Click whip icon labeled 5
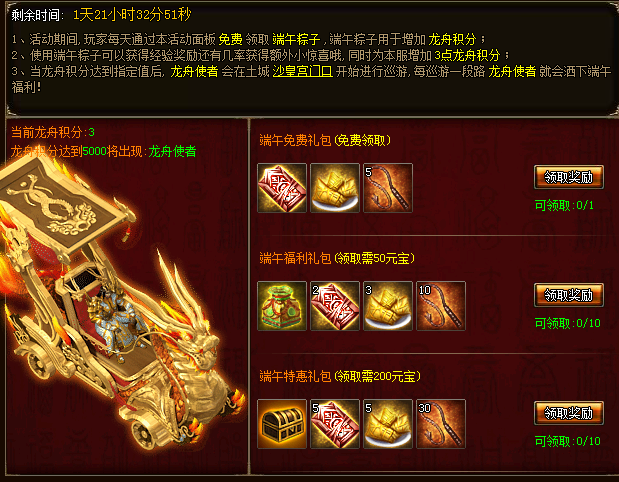 coord(388,188)
